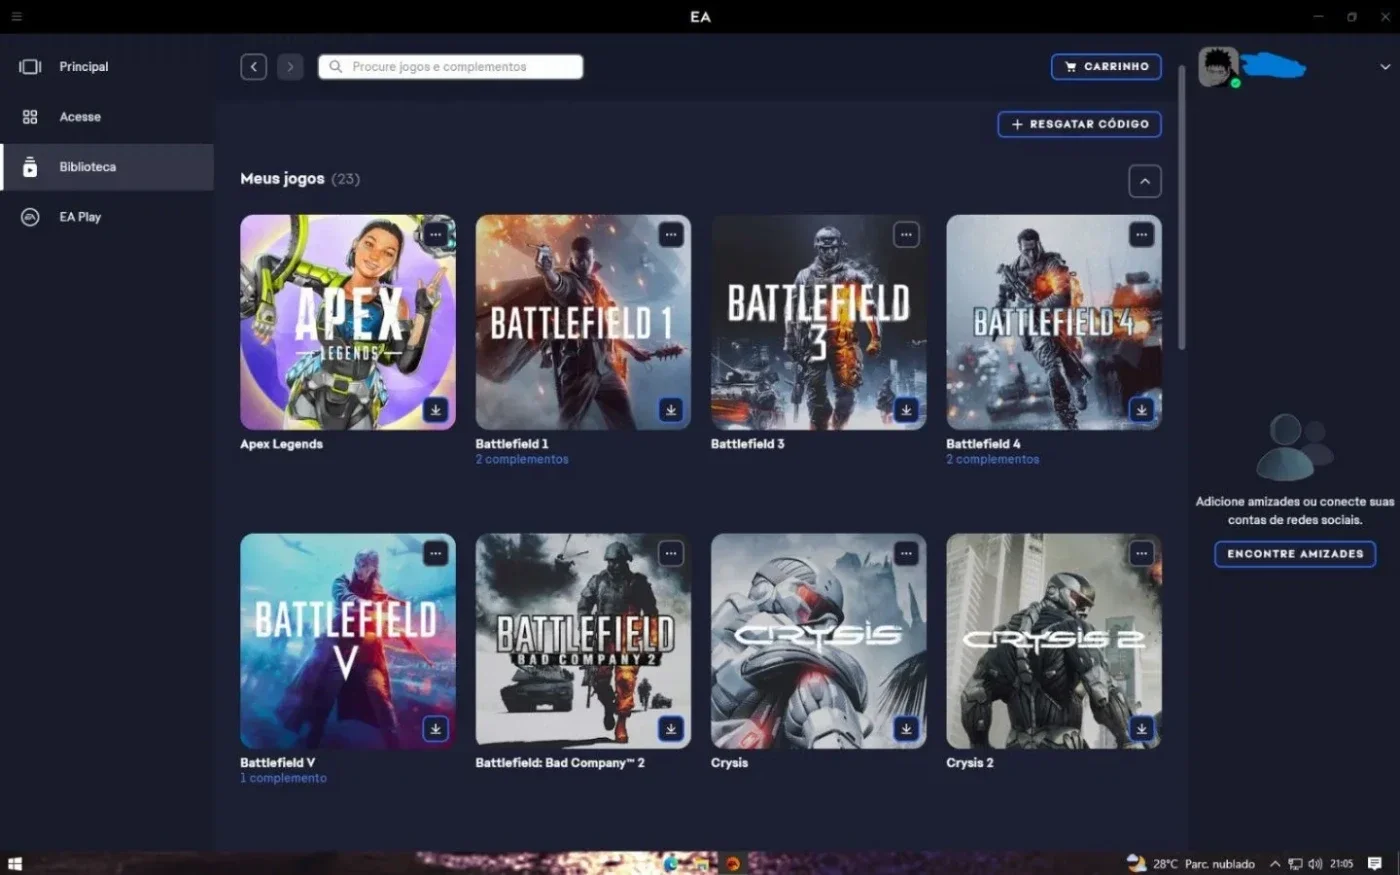Viewport: 1400px width, 875px height.
Task: Download Battlefield 3
Action: [906, 410]
